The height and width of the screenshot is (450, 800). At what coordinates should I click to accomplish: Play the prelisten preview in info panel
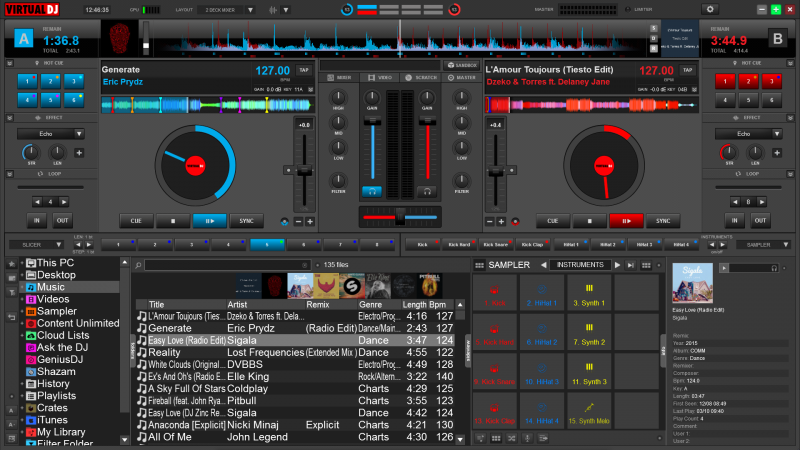point(724,268)
